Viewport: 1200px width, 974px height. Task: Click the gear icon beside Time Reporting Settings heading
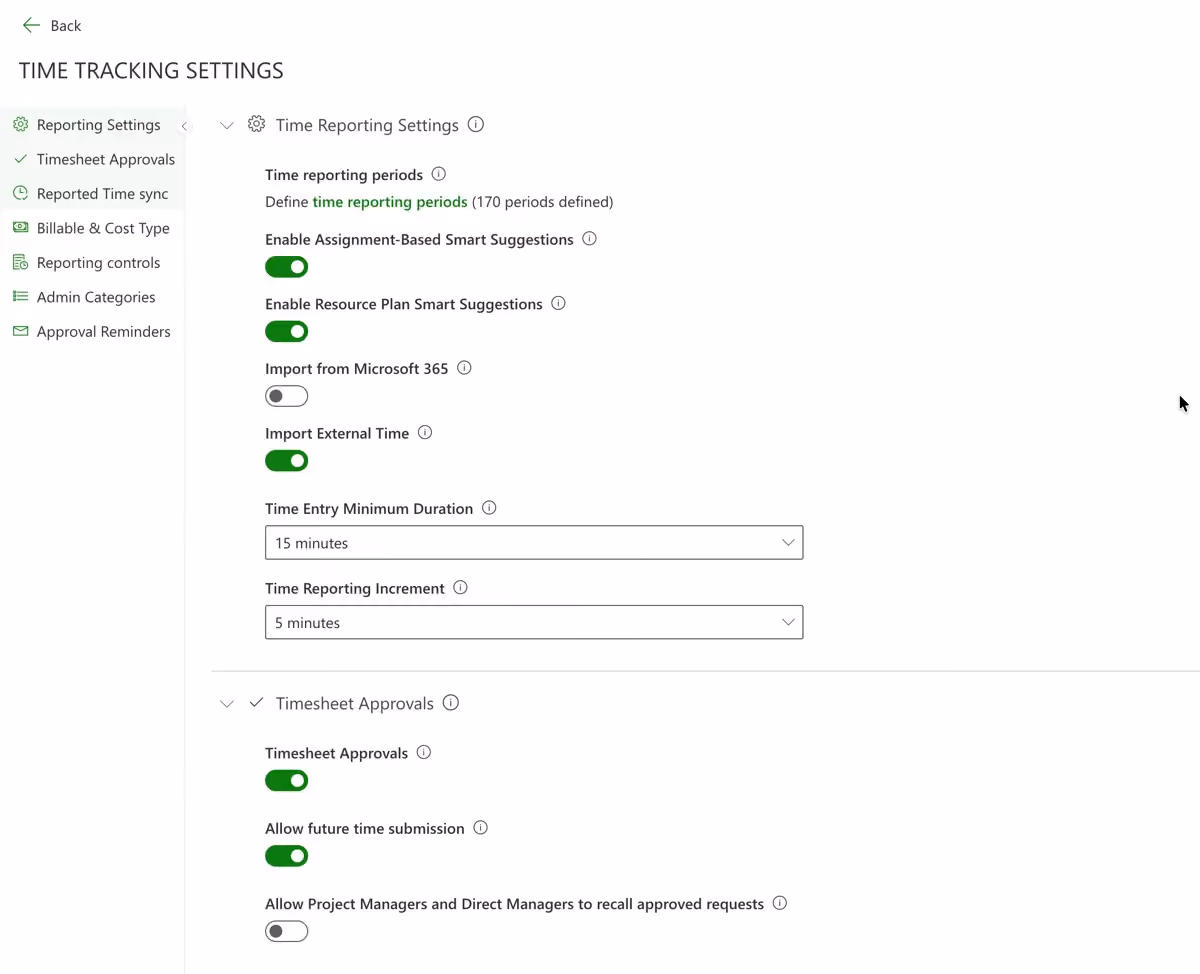click(x=257, y=124)
